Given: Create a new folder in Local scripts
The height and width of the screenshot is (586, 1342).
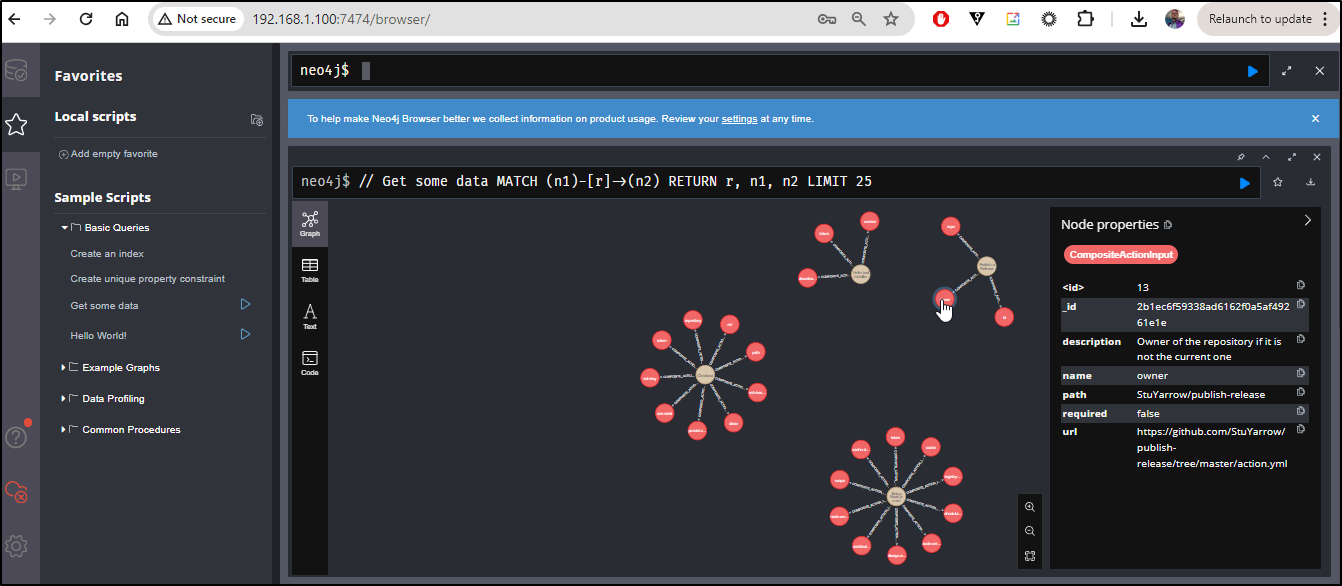Looking at the screenshot, I should click(x=257, y=119).
